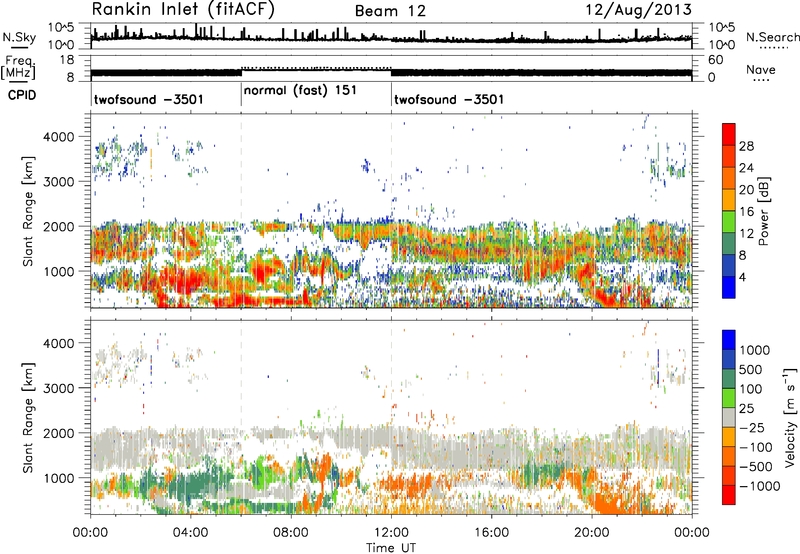
Task: Click the gray -25 to 25 Velocity swatch
Action: click(729, 417)
